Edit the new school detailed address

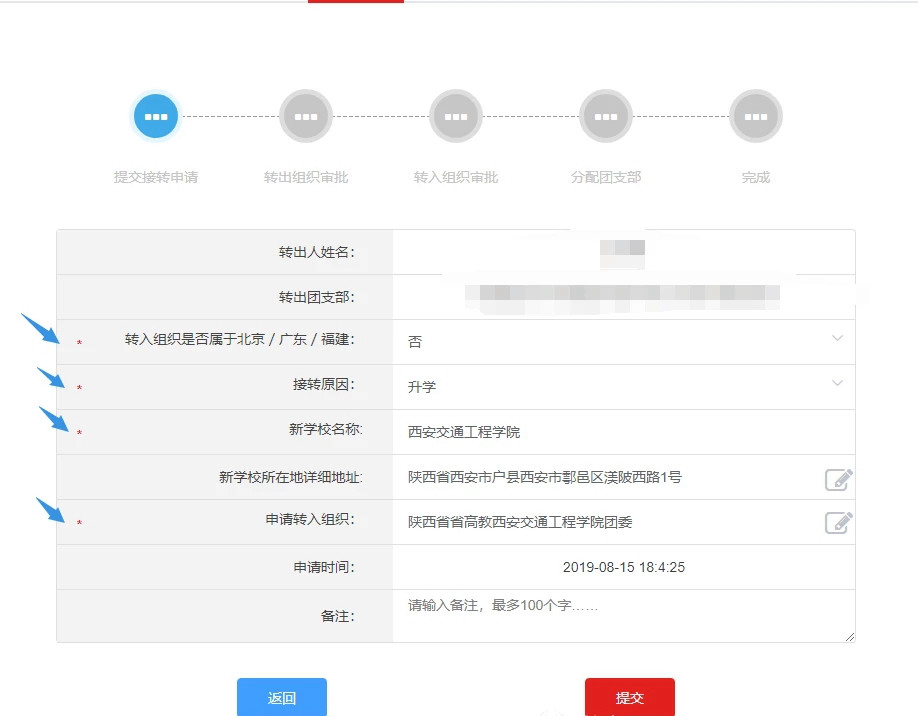point(838,479)
